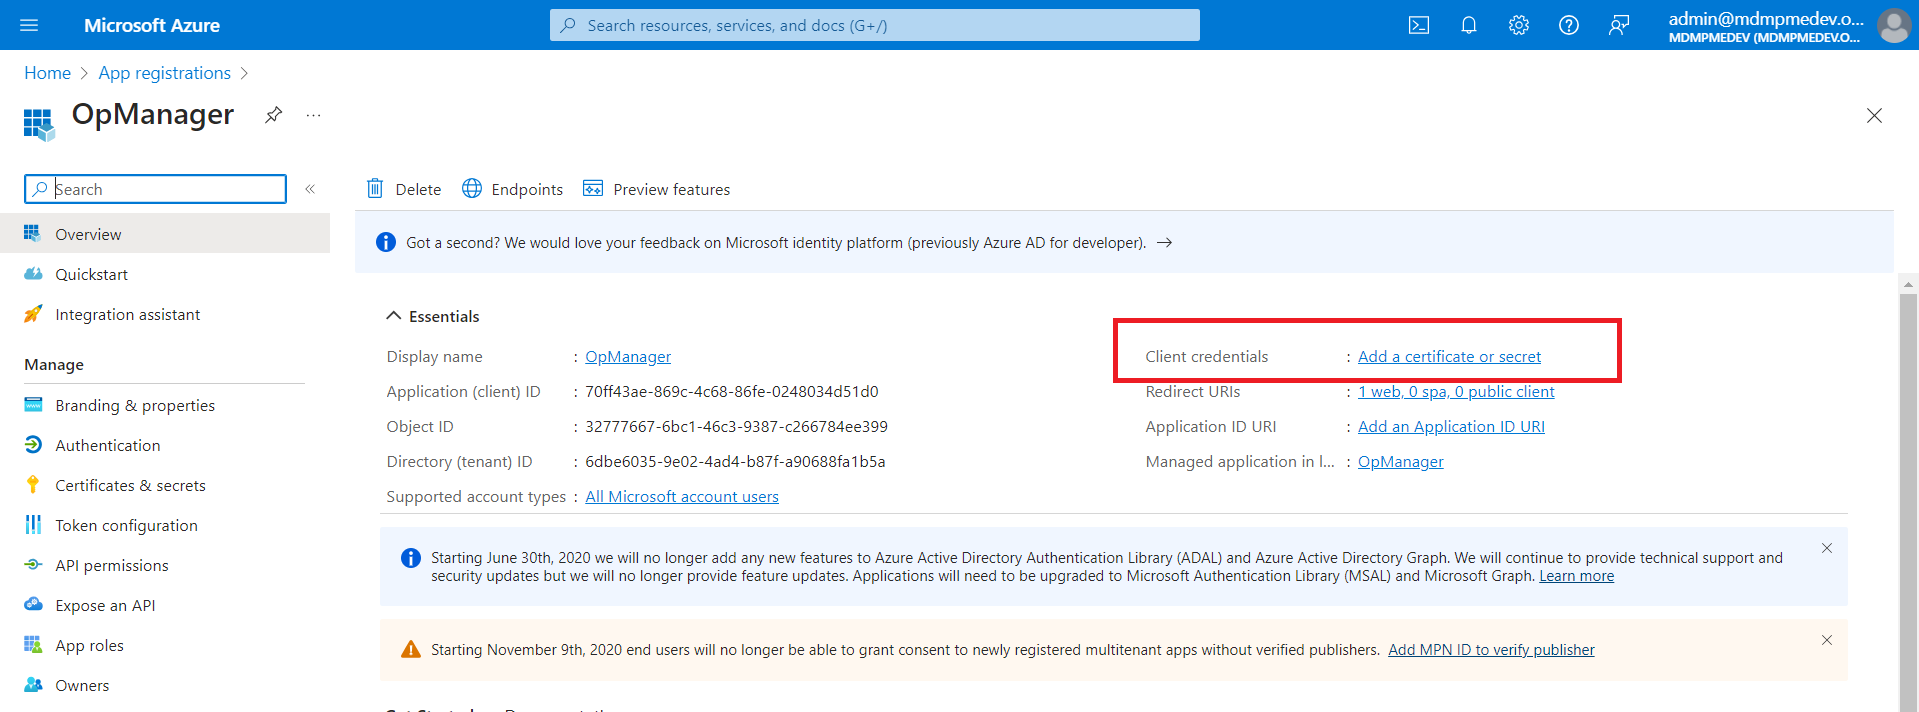Viewport: 1919px width, 712px height.
Task: Click the Endpoints globe icon
Action: tap(472, 188)
